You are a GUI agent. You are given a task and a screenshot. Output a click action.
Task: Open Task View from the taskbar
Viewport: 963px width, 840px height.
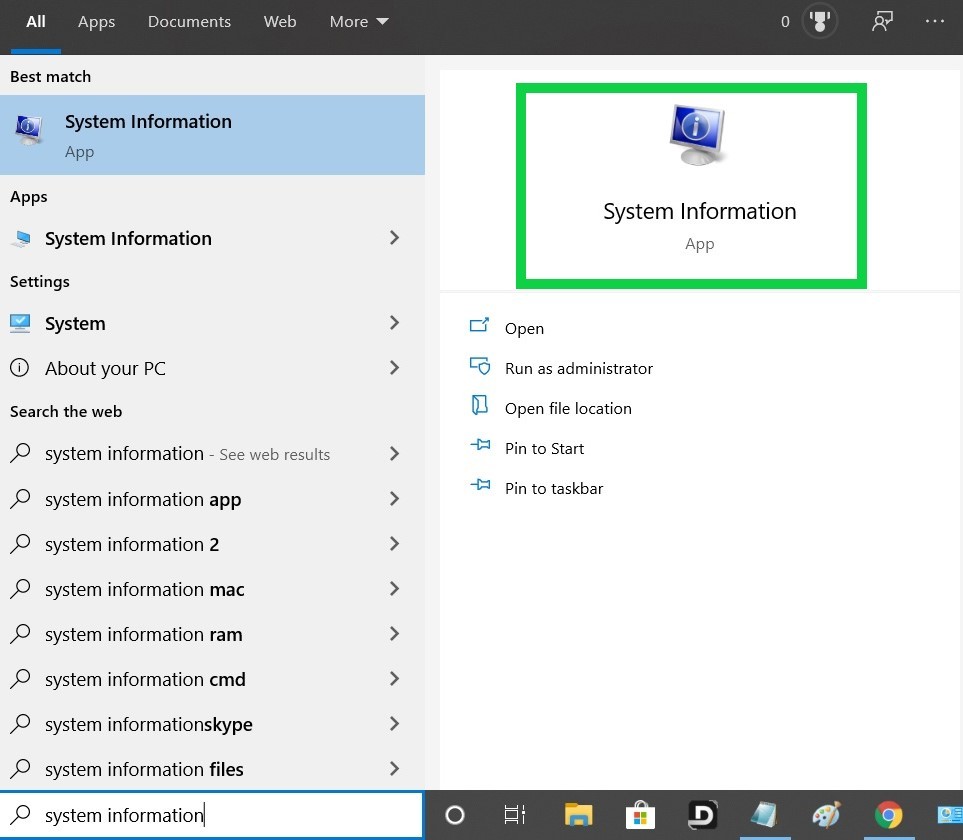coord(514,815)
